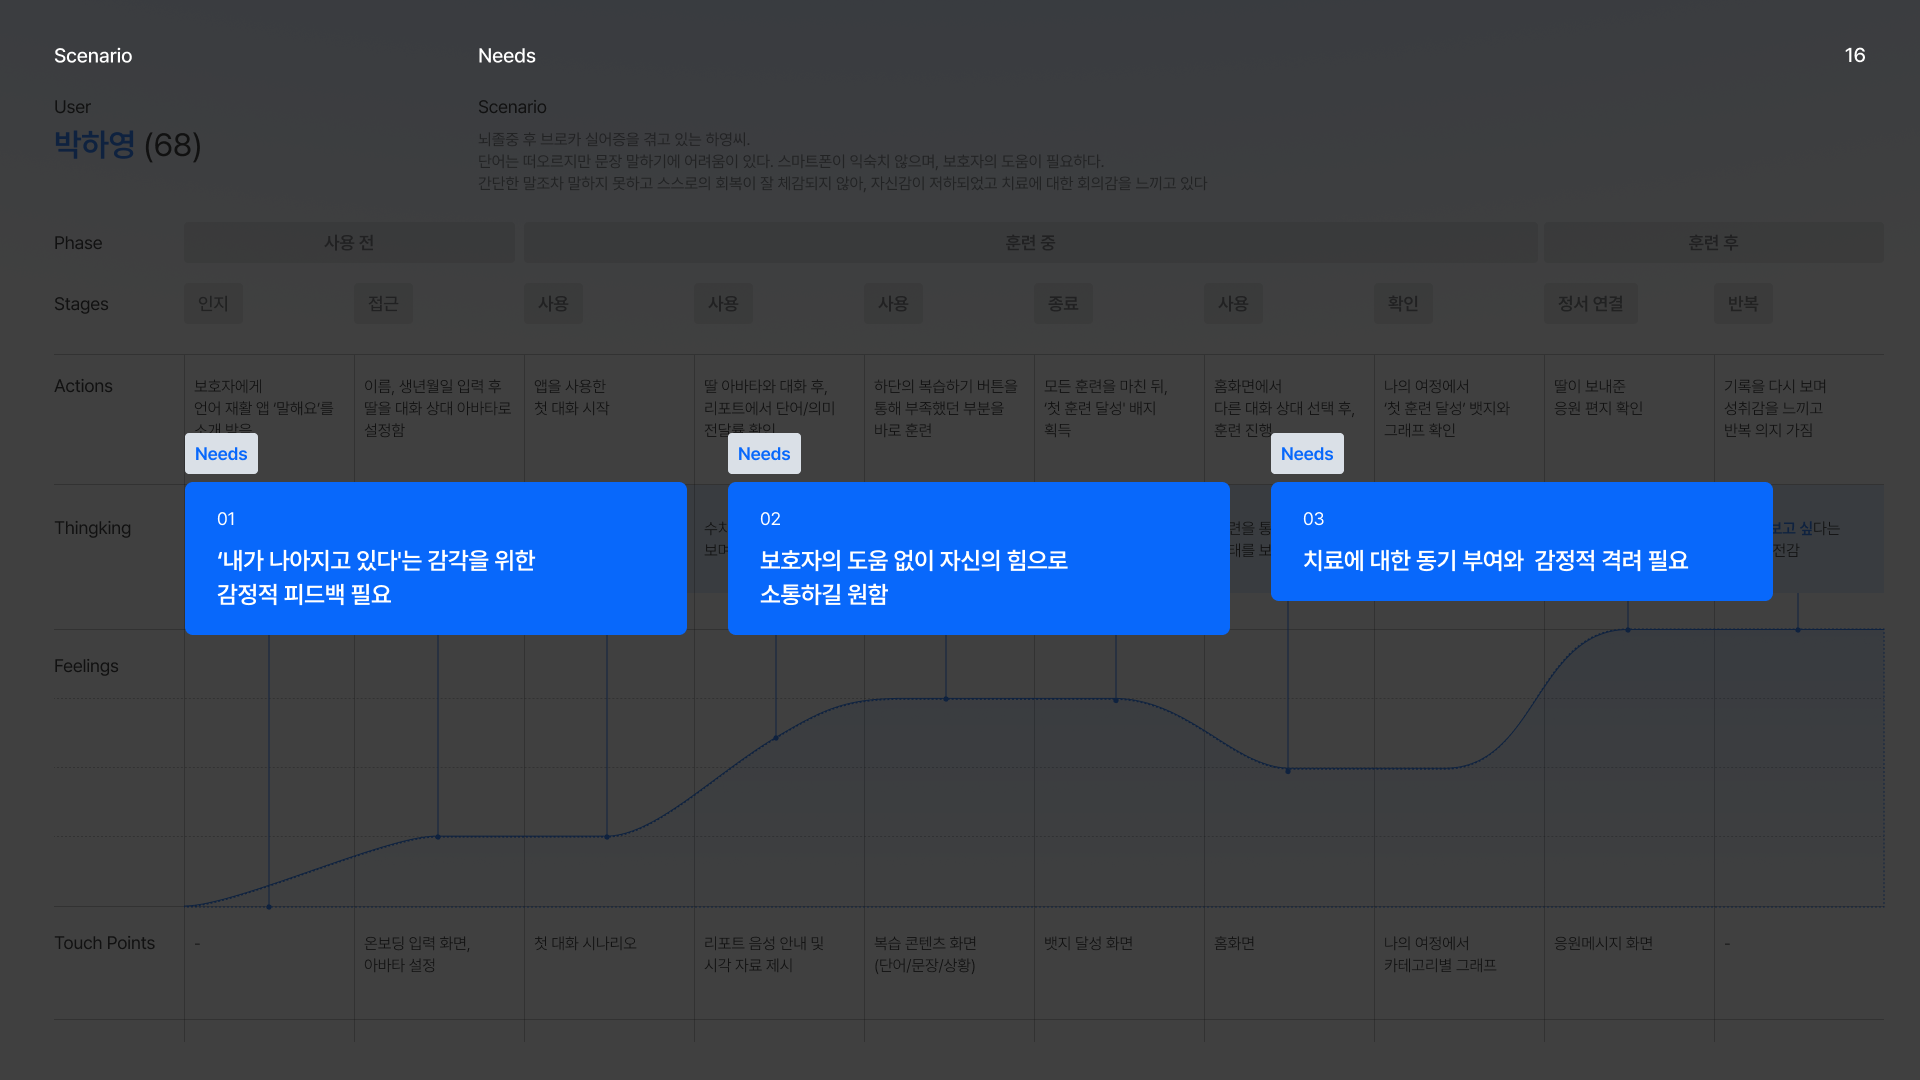The height and width of the screenshot is (1080, 1920).
Task: Click the lowest feelings curve point
Action: point(269,906)
